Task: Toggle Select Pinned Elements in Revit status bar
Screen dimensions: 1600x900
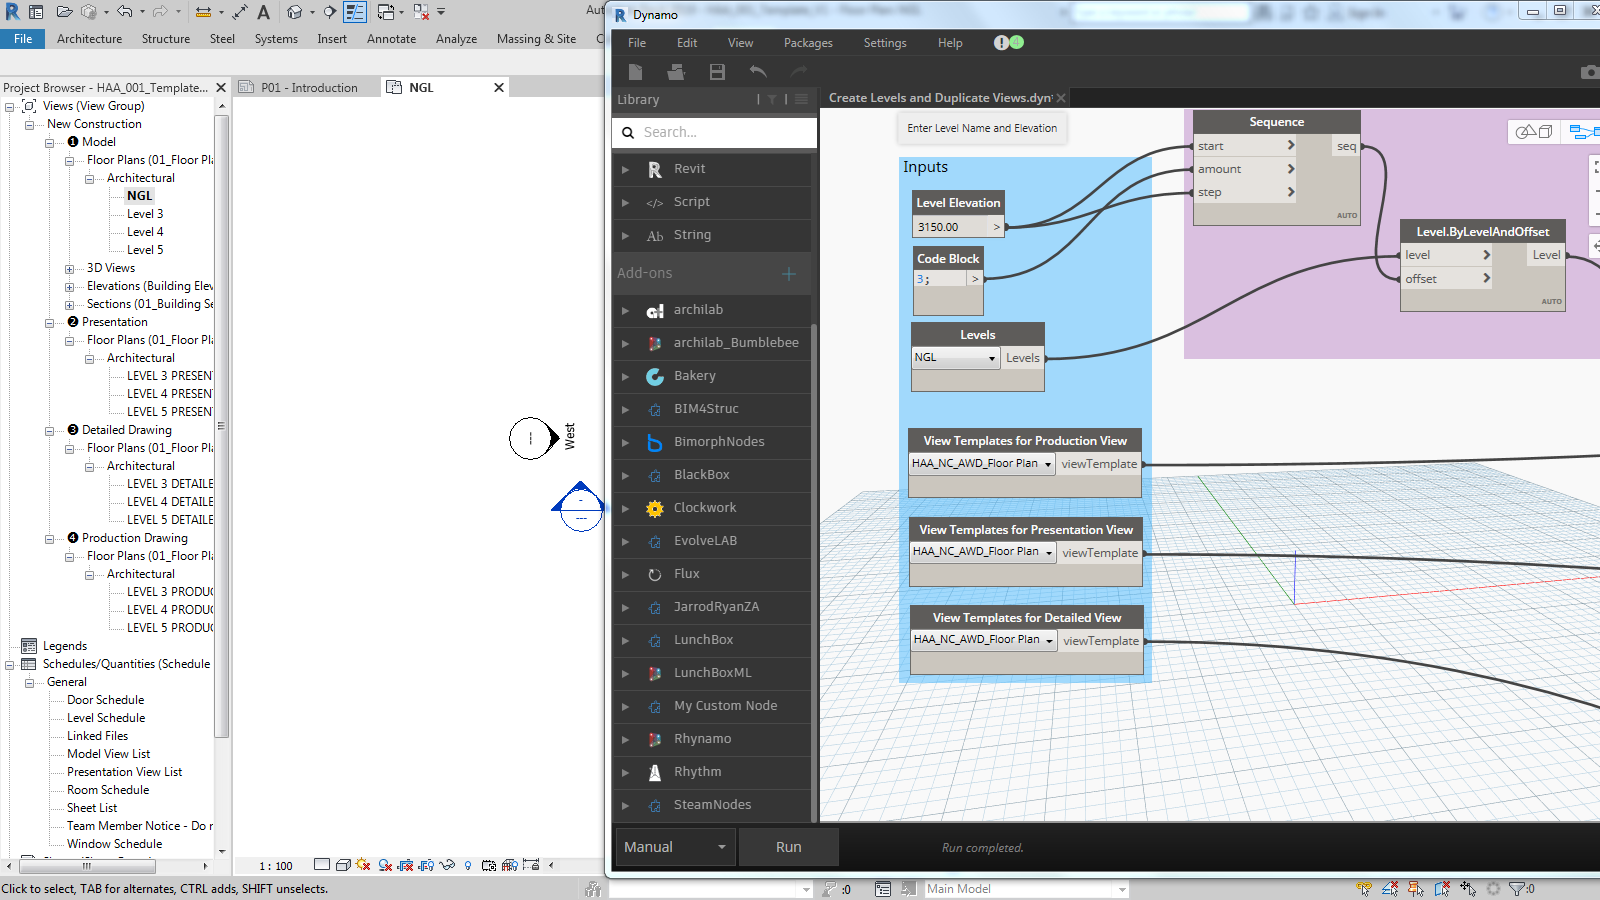Action: 1416,888
